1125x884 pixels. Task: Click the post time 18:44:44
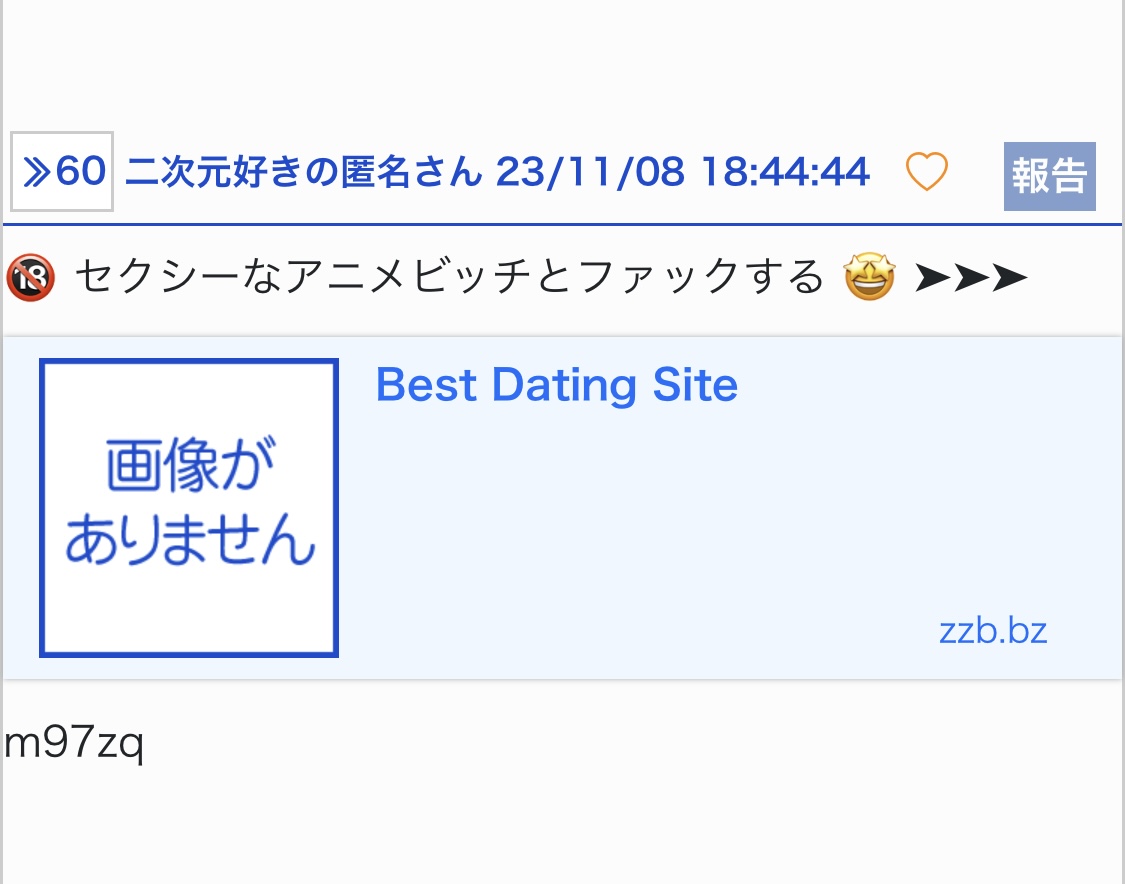coord(784,173)
